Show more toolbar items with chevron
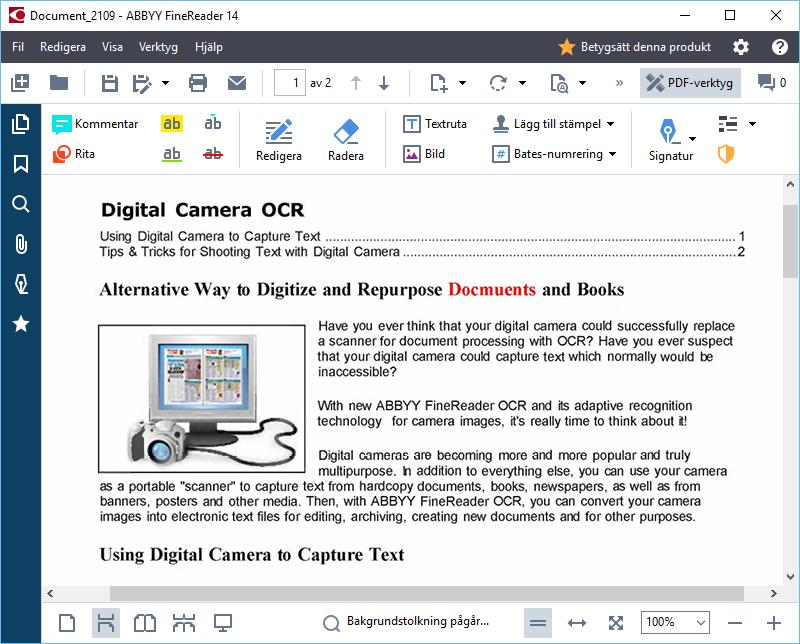This screenshot has width=800, height=644. [x=619, y=83]
